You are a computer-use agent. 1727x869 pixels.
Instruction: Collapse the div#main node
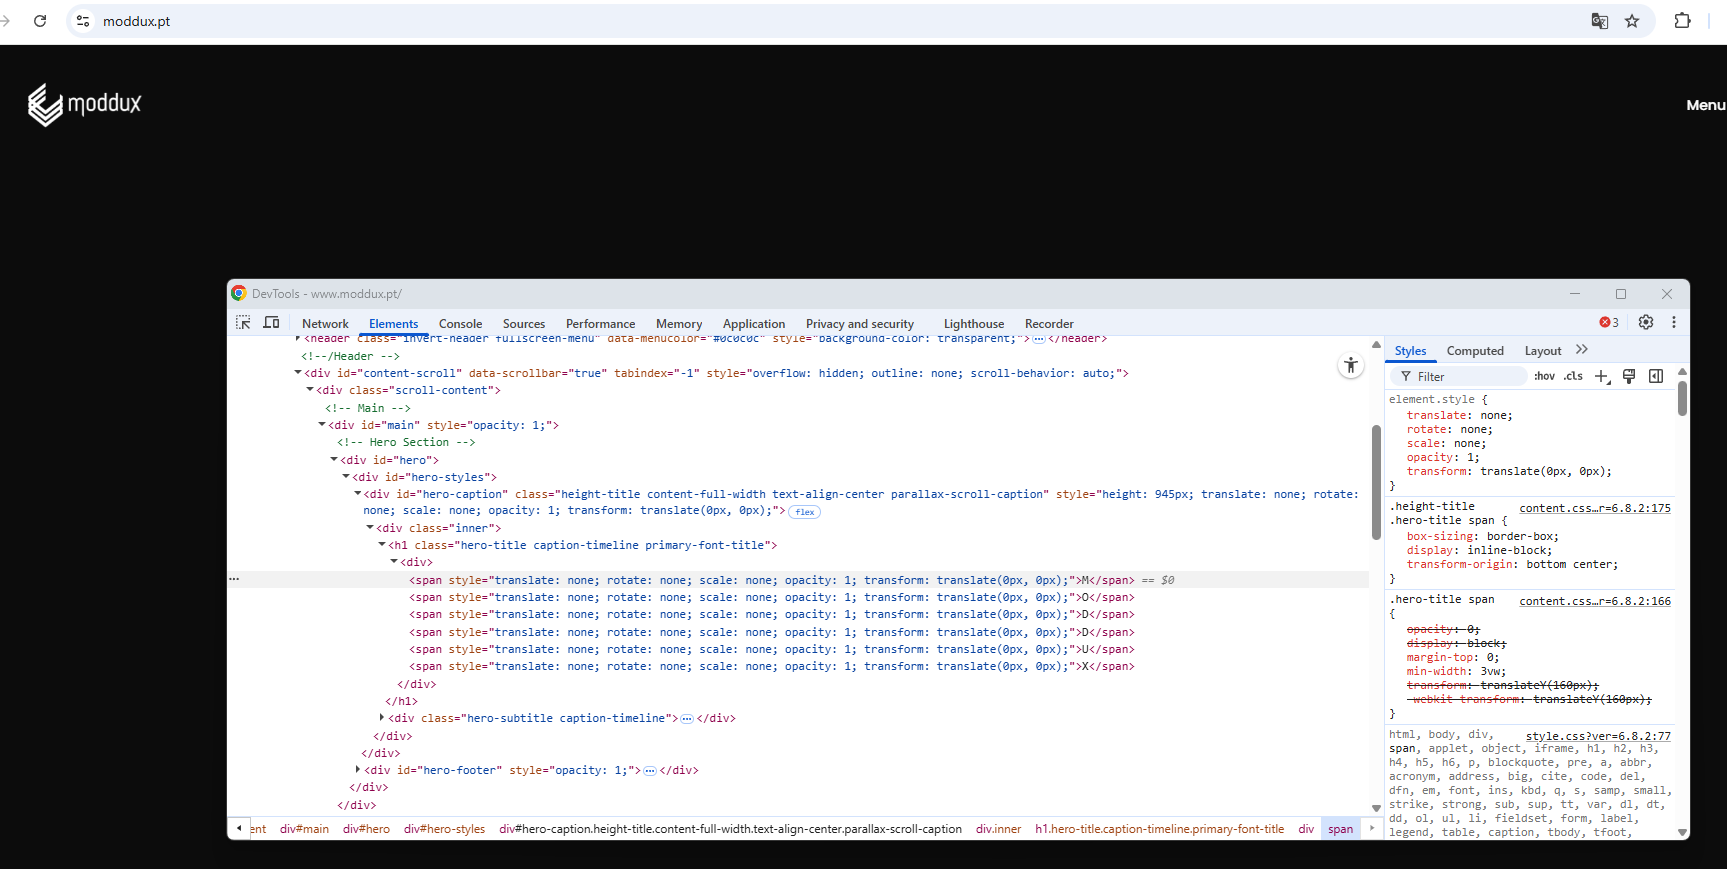pos(322,425)
